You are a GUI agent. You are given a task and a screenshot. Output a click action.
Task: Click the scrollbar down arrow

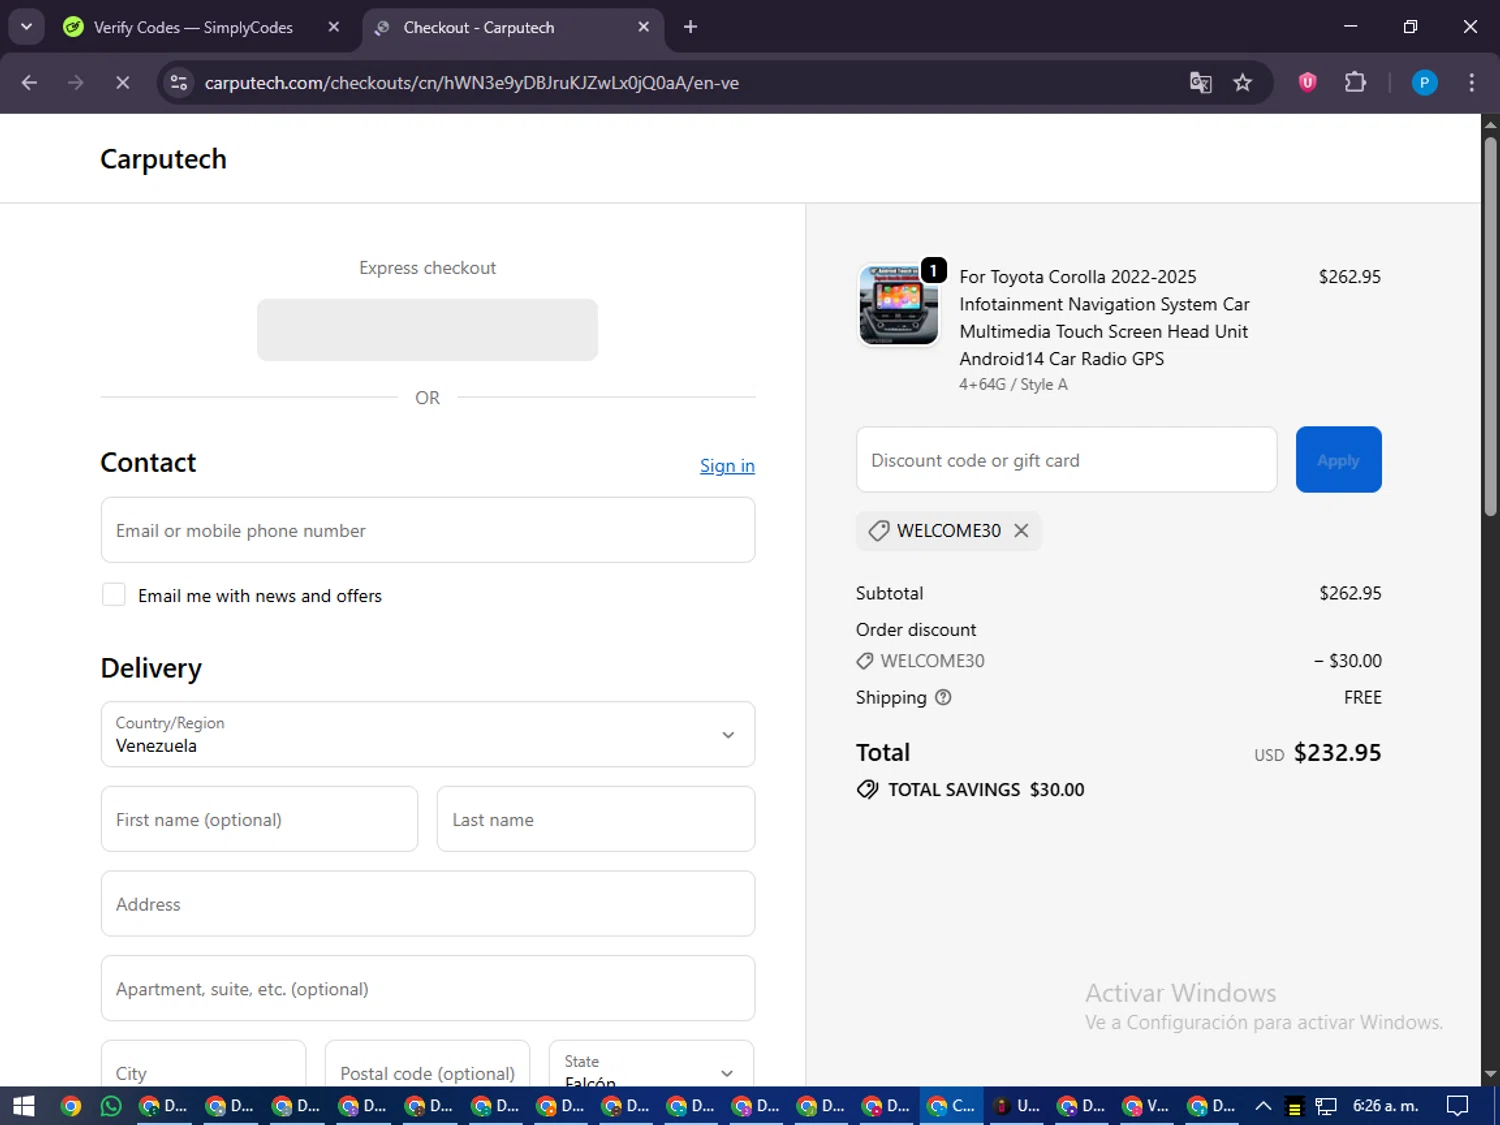tap(1490, 1074)
